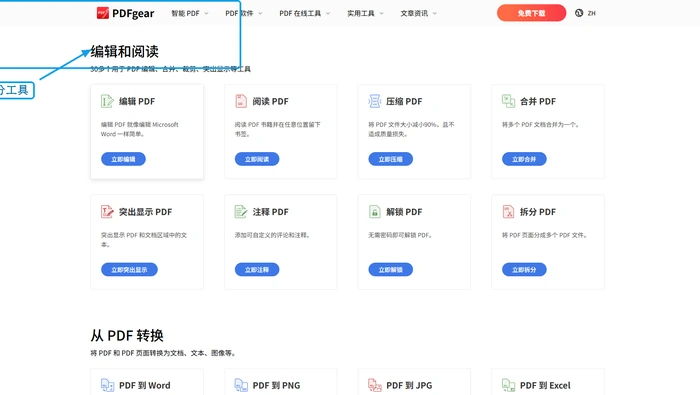700x395 pixels.
Task: Click the 注释 PDF tool icon
Action: coord(241,212)
